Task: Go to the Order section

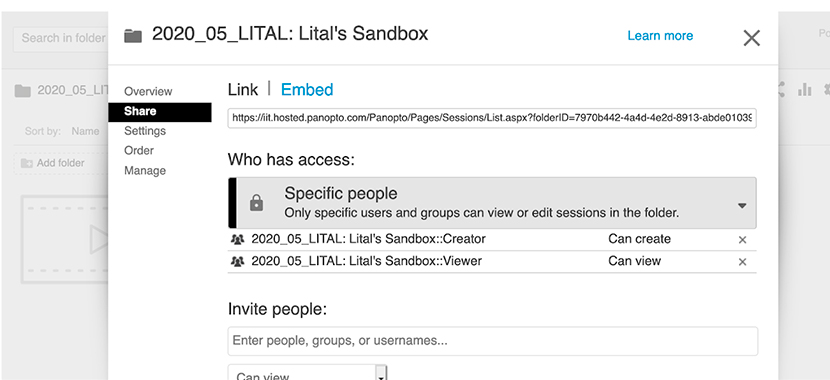Action: tap(139, 150)
